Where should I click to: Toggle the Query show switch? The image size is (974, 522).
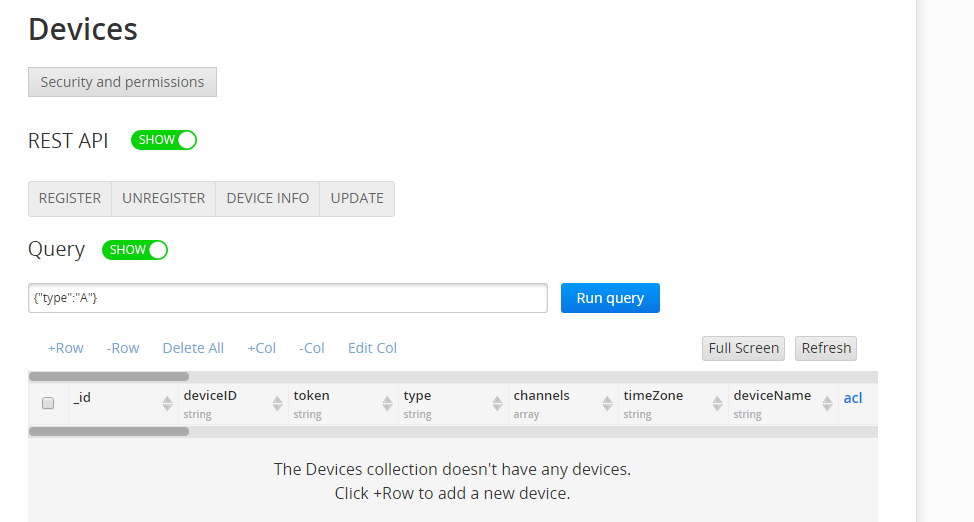[x=135, y=250]
